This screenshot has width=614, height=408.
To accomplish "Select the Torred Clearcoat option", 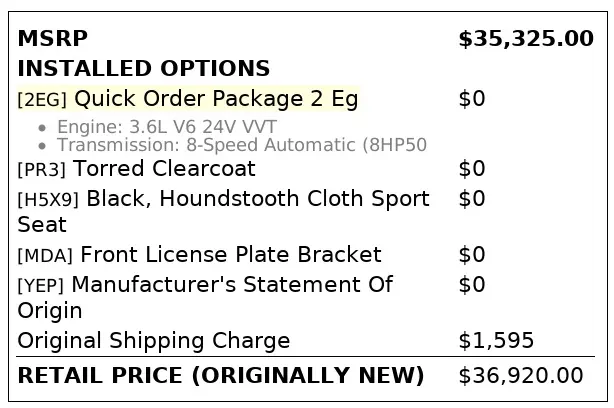I will pos(164,169).
